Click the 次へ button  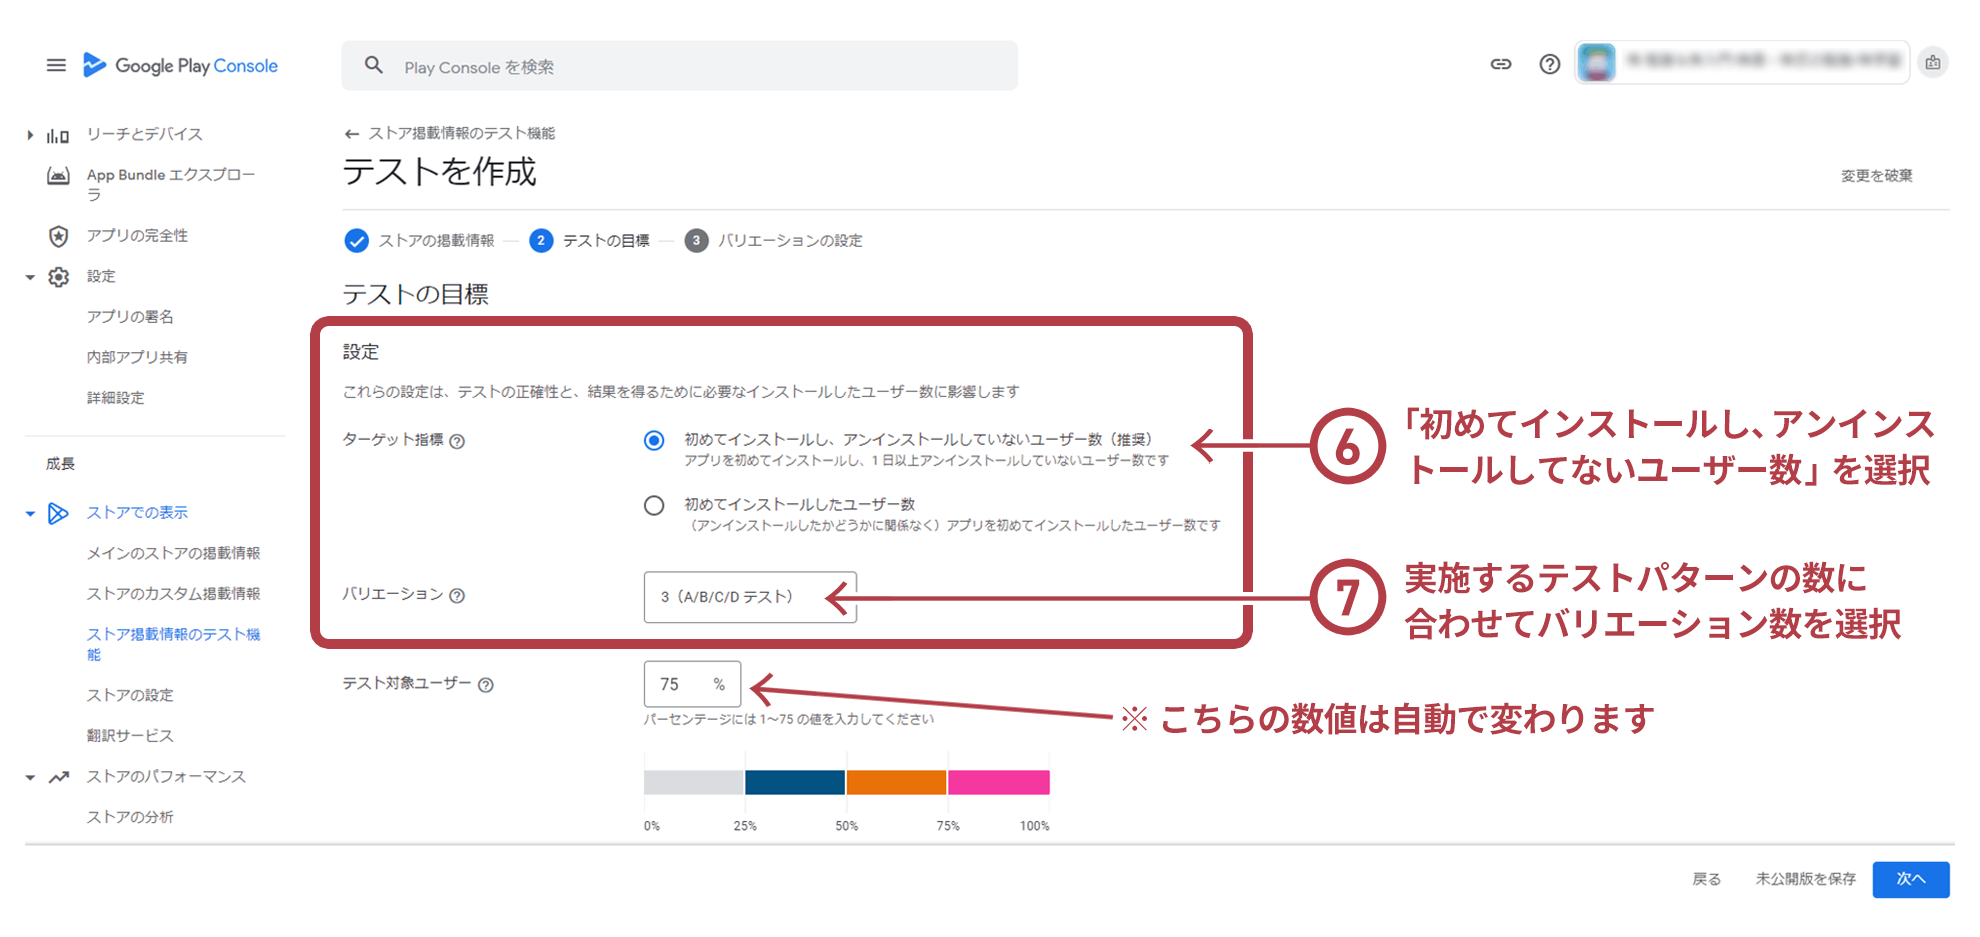click(x=1910, y=879)
